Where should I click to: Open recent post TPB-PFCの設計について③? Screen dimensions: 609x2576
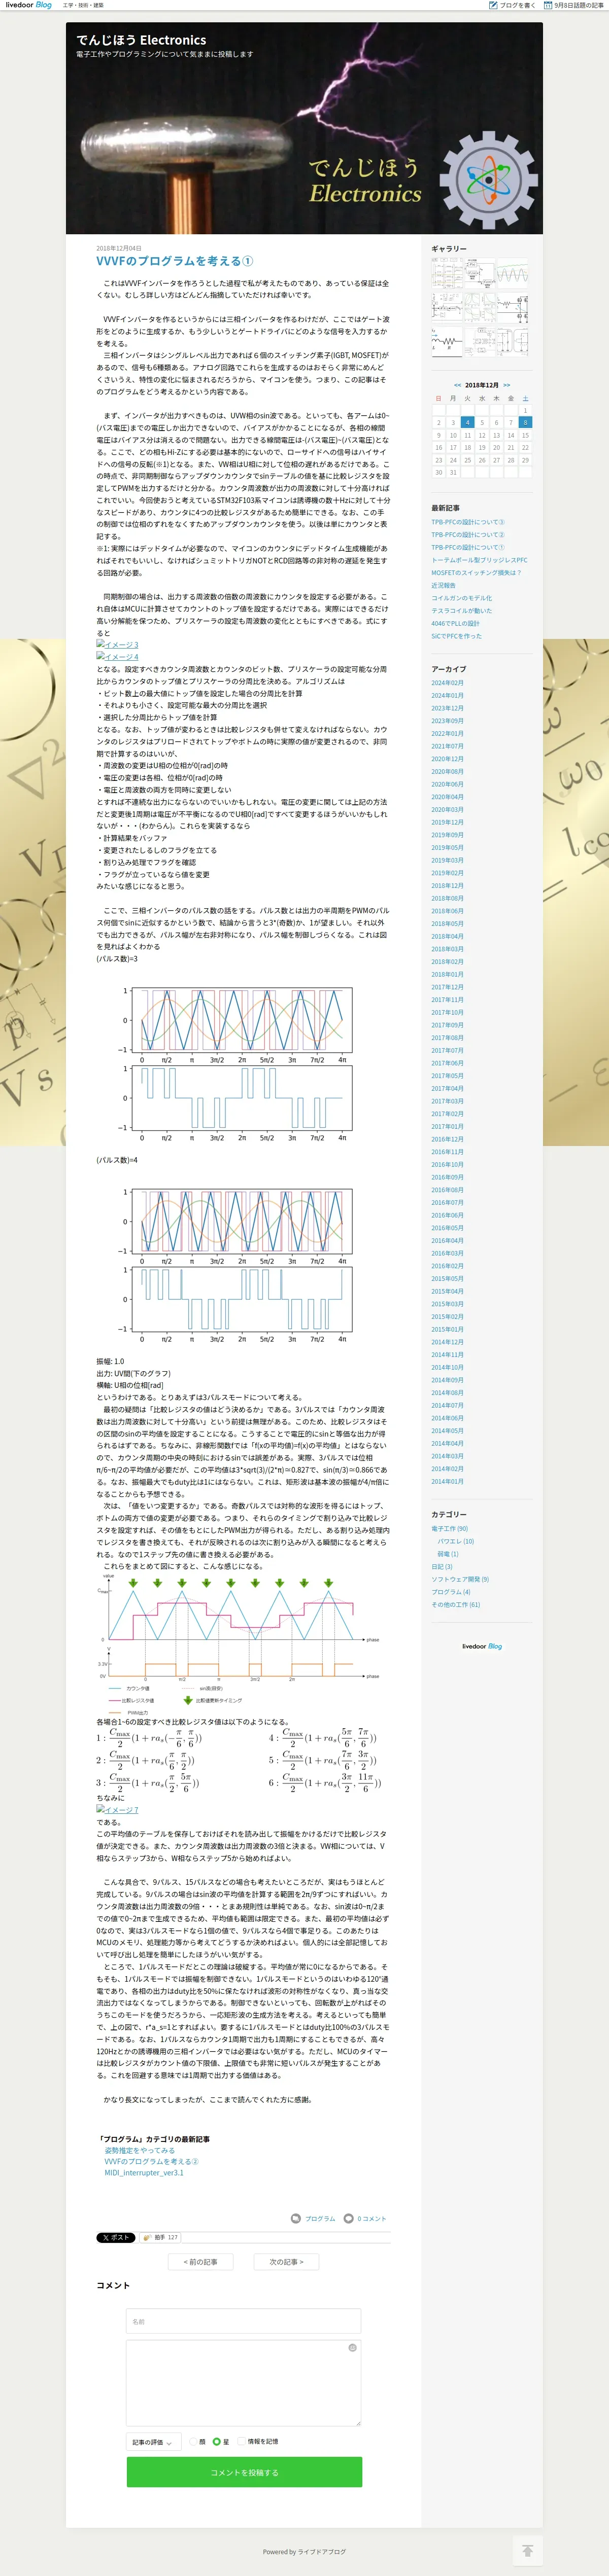point(468,522)
